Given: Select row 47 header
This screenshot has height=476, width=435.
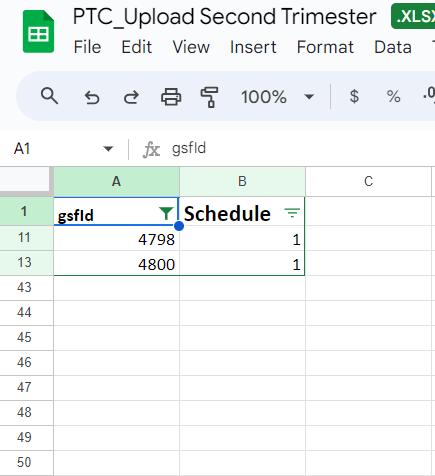Looking at the screenshot, I should 26,388.
